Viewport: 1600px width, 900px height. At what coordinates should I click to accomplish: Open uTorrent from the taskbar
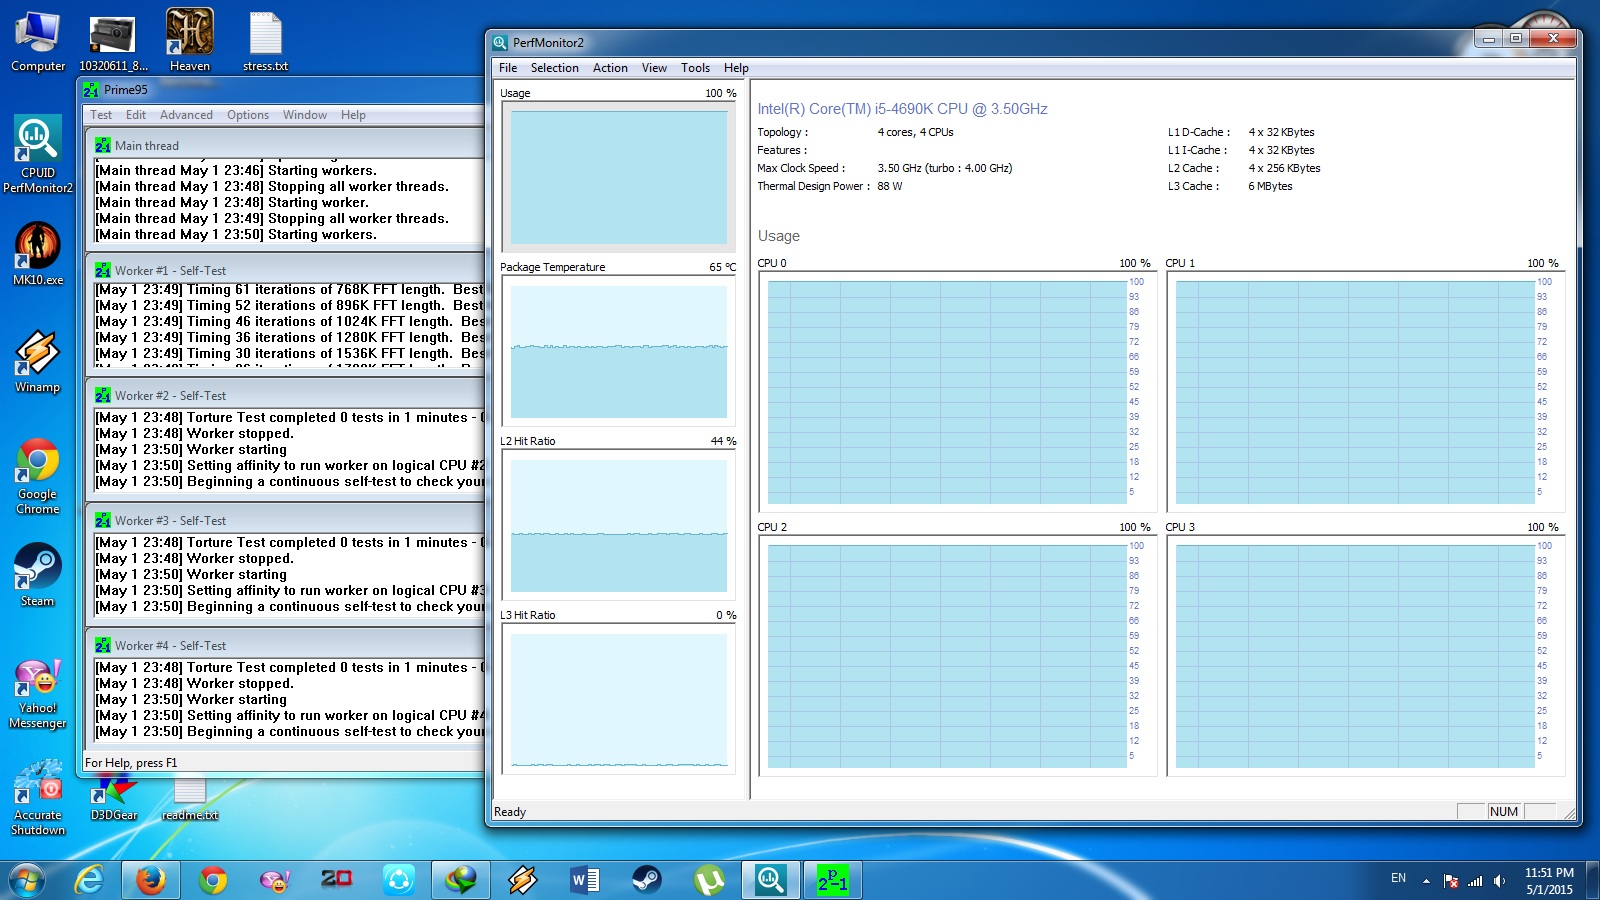[x=709, y=880]
